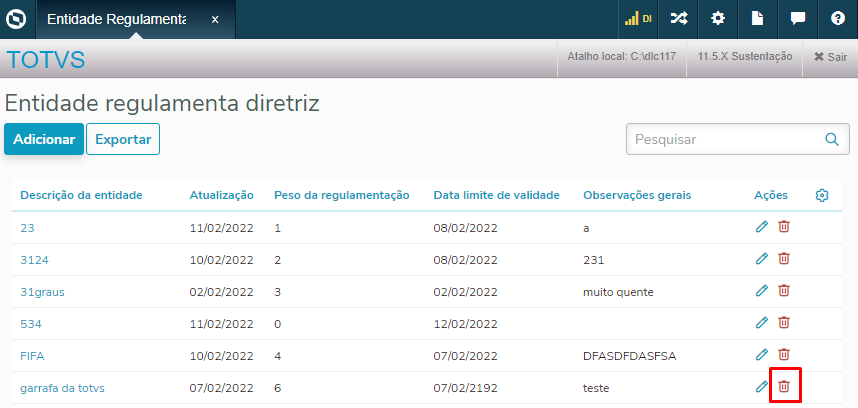858x408 pixels.
Task: Select the 'teste' observation cell
Action: click(596, 388)
